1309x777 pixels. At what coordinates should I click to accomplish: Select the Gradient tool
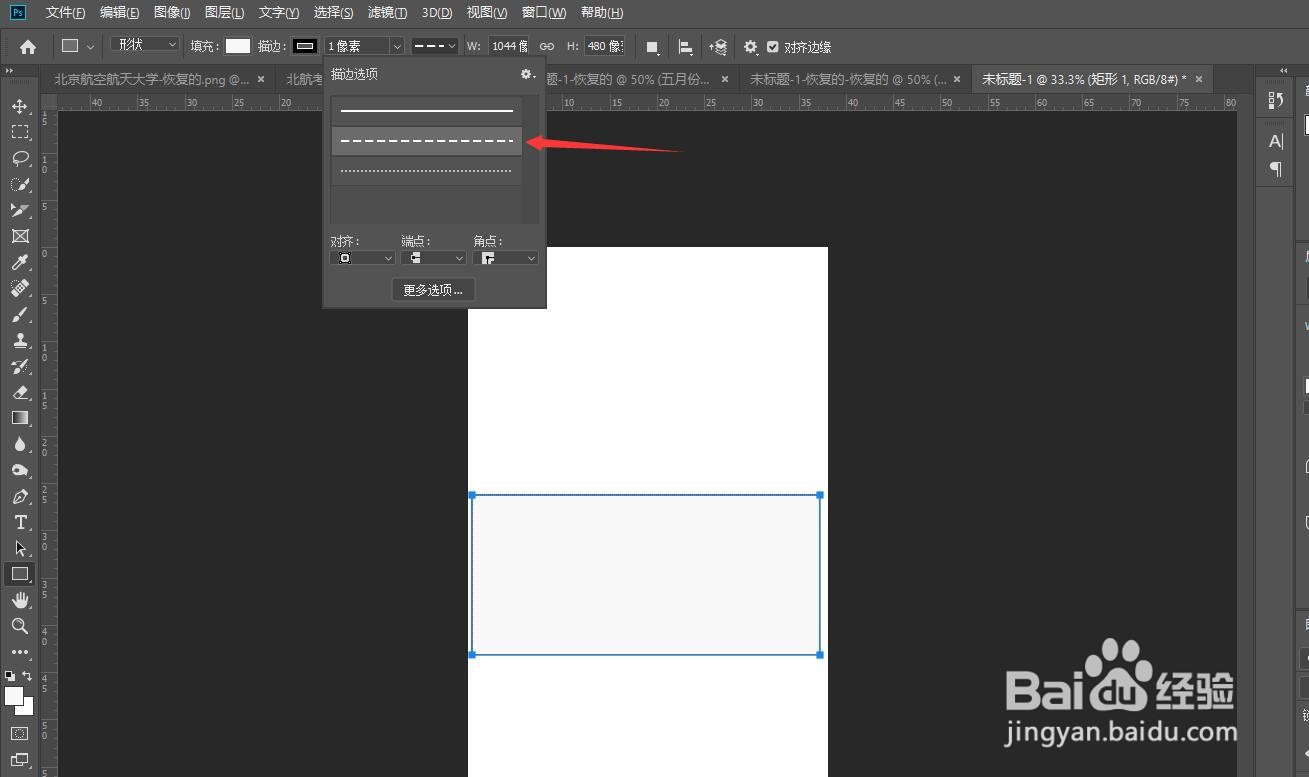pyautogui.click(x=20, y=418)
